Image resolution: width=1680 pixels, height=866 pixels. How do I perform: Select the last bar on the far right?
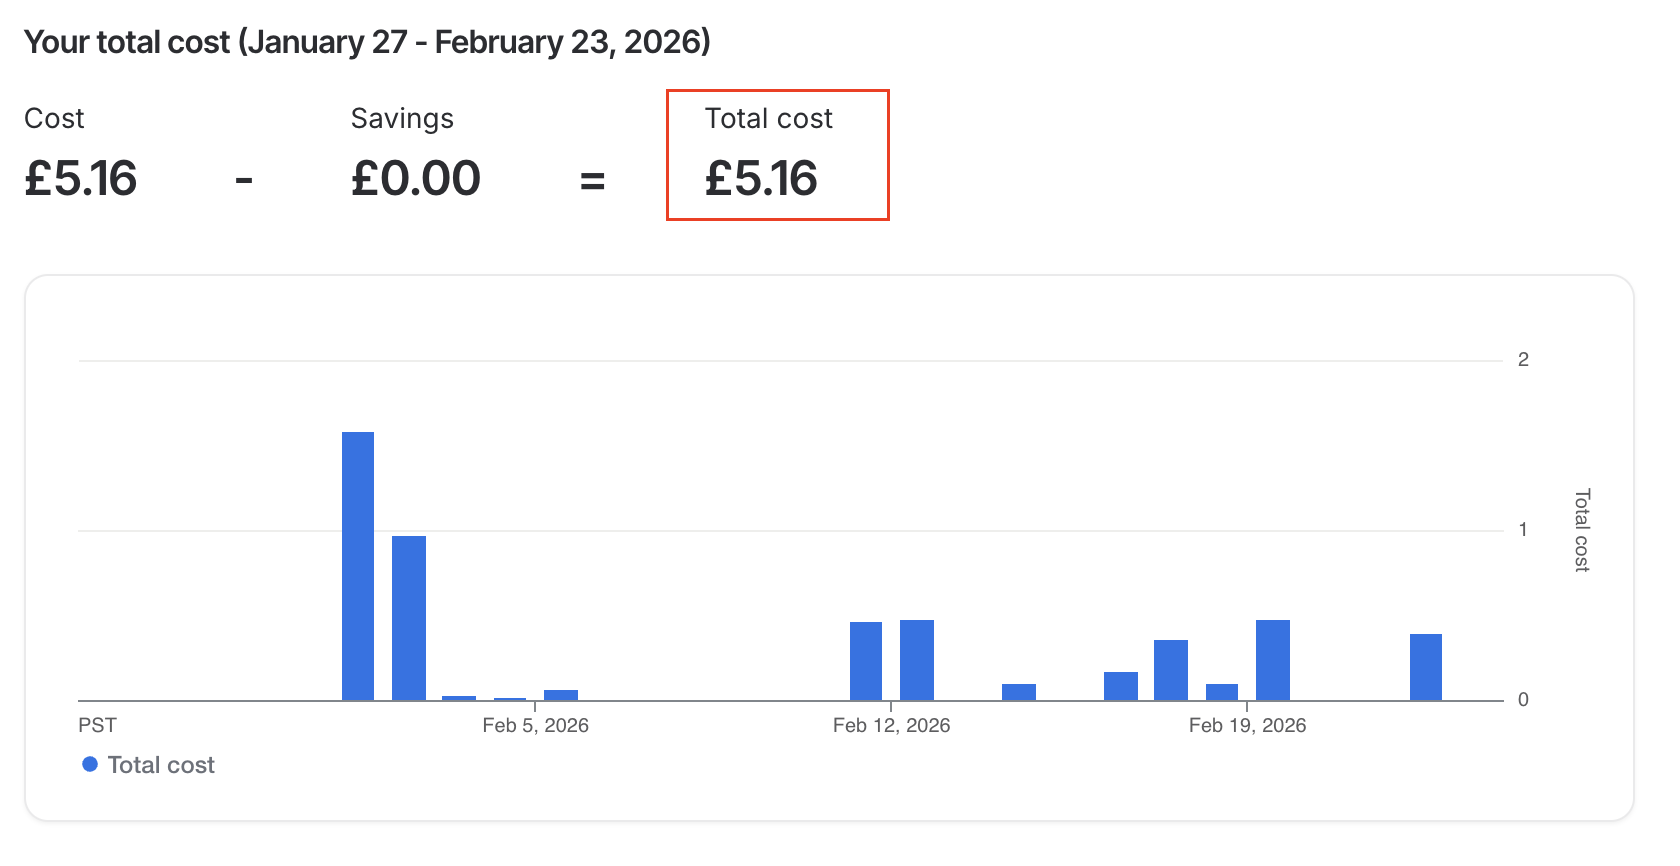[1426, 667]
